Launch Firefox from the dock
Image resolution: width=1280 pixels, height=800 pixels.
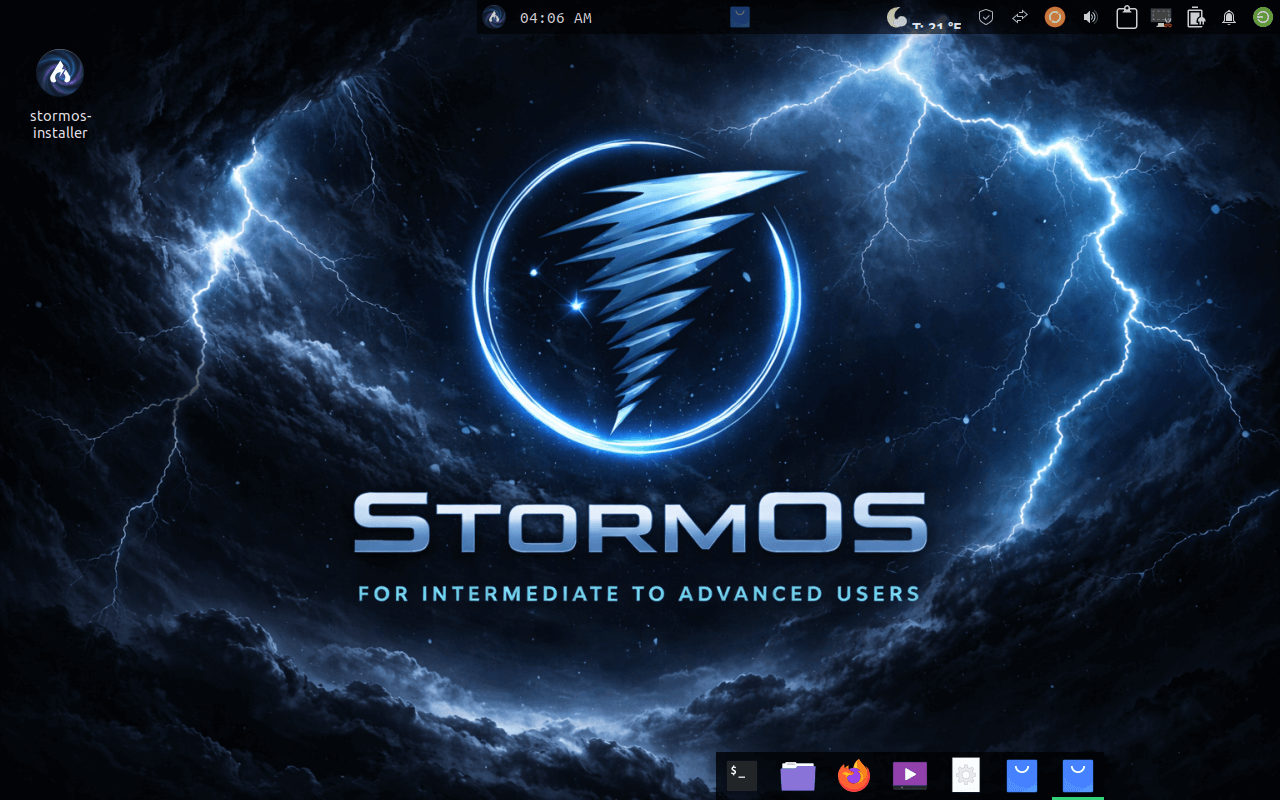[853, 773]
